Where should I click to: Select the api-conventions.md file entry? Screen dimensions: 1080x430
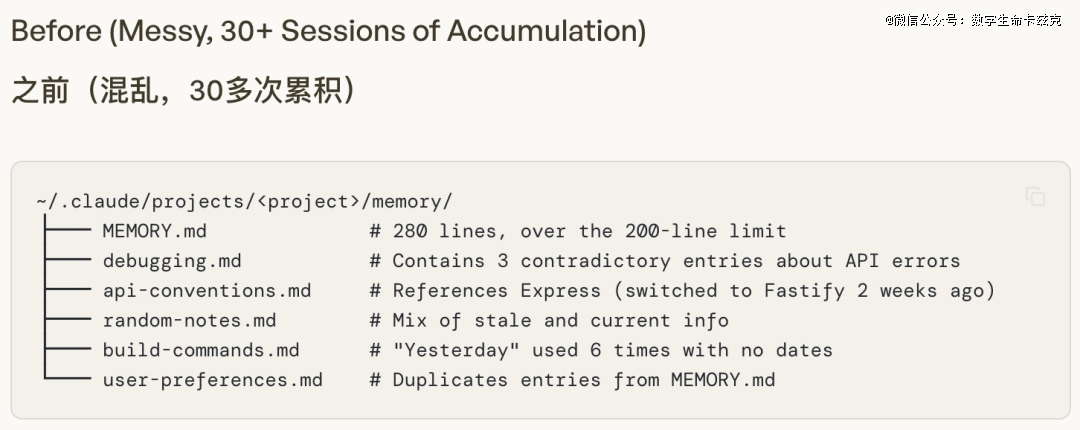[x=206, y=291]
